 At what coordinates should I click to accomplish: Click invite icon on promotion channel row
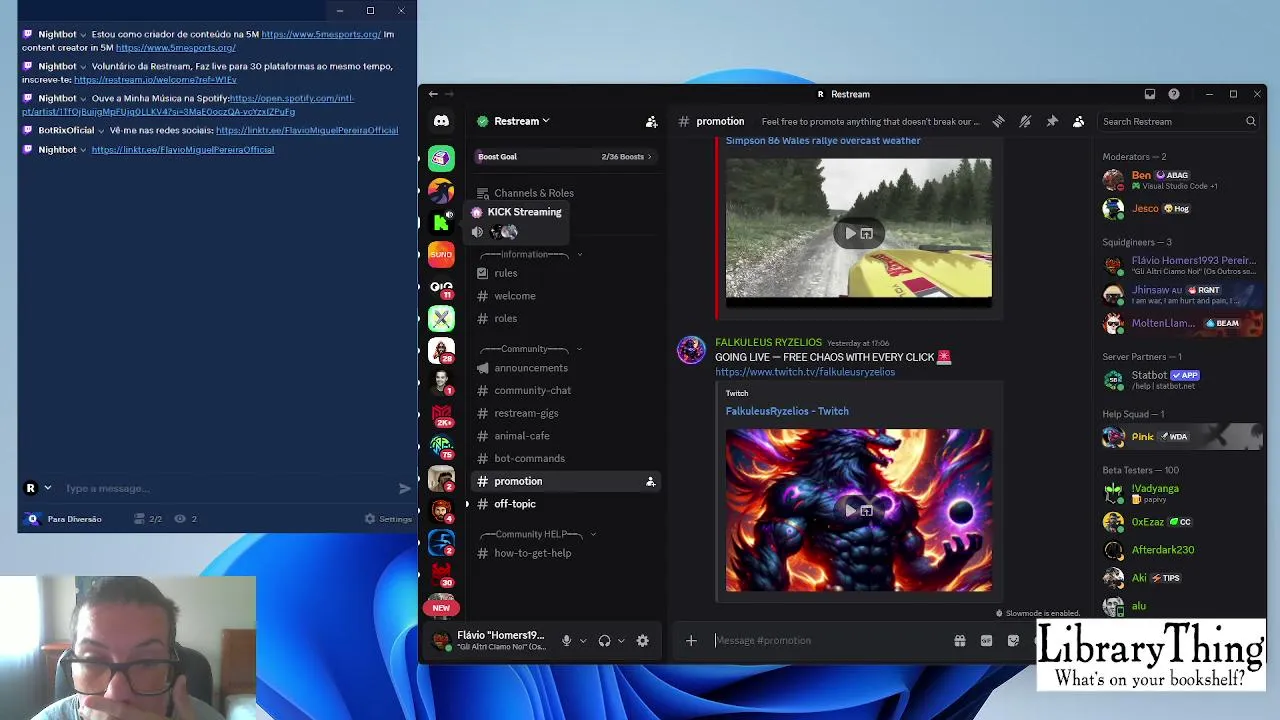pos(650,481)
